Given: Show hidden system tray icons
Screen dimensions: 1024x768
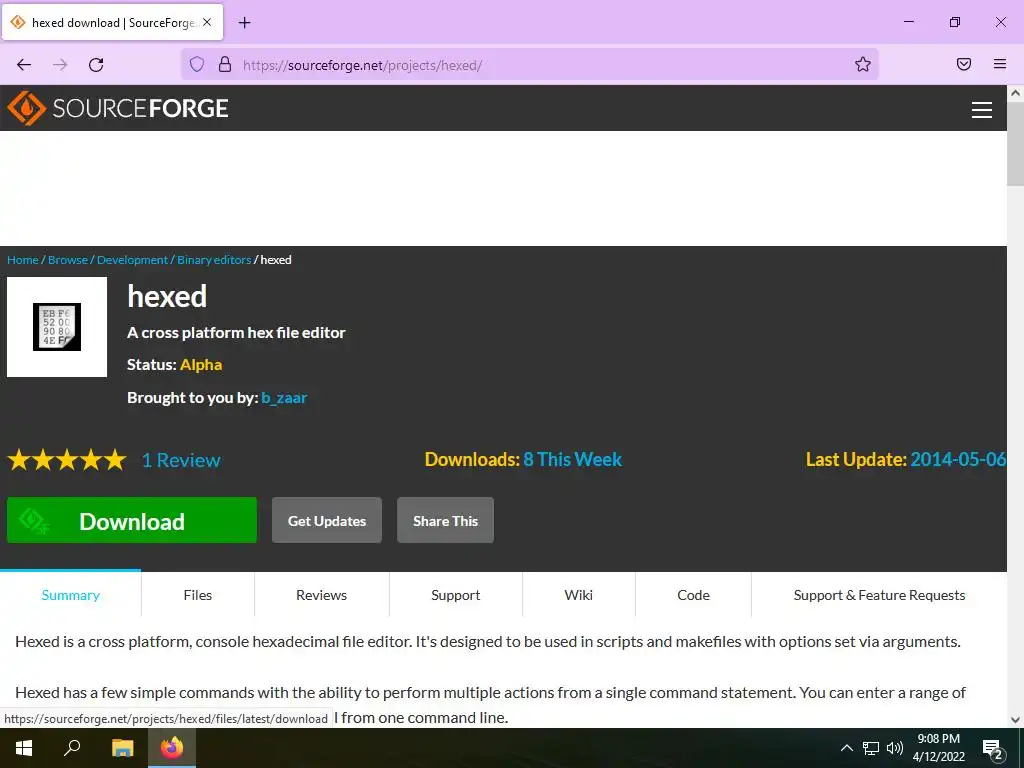Looking at the screenshot, I should click(846, 748).
